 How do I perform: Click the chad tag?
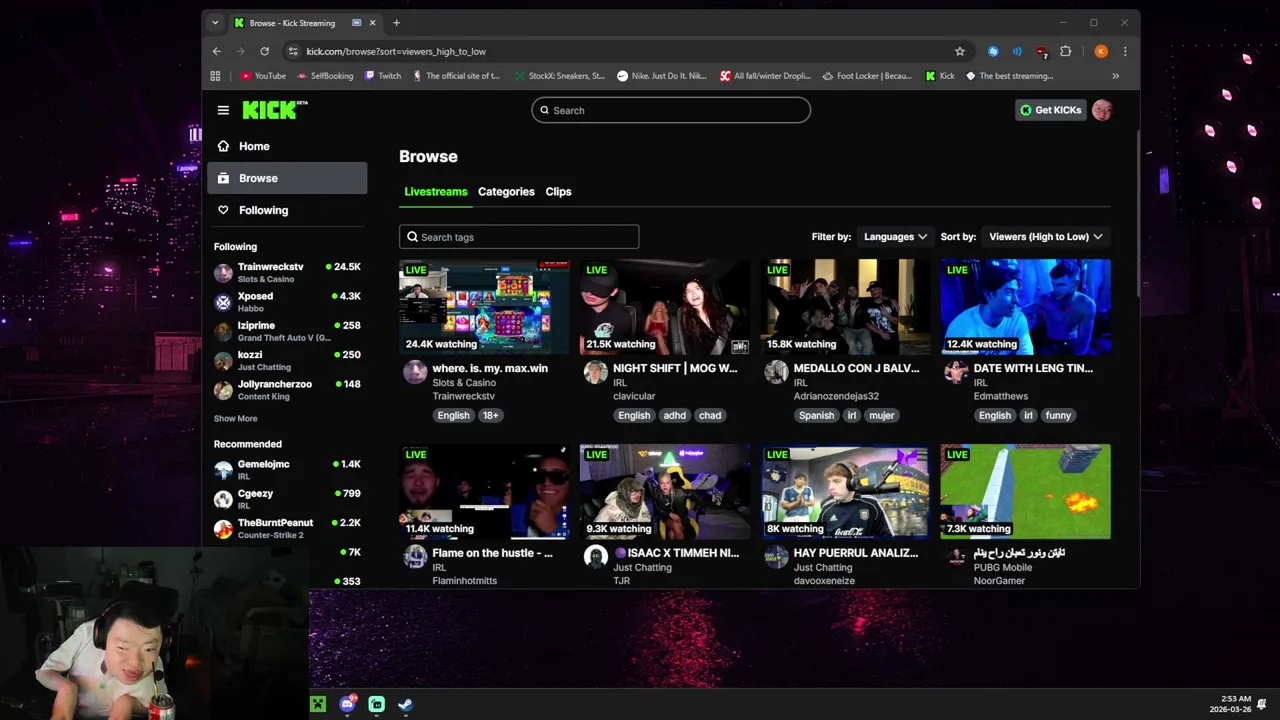[x=710, y=415]
